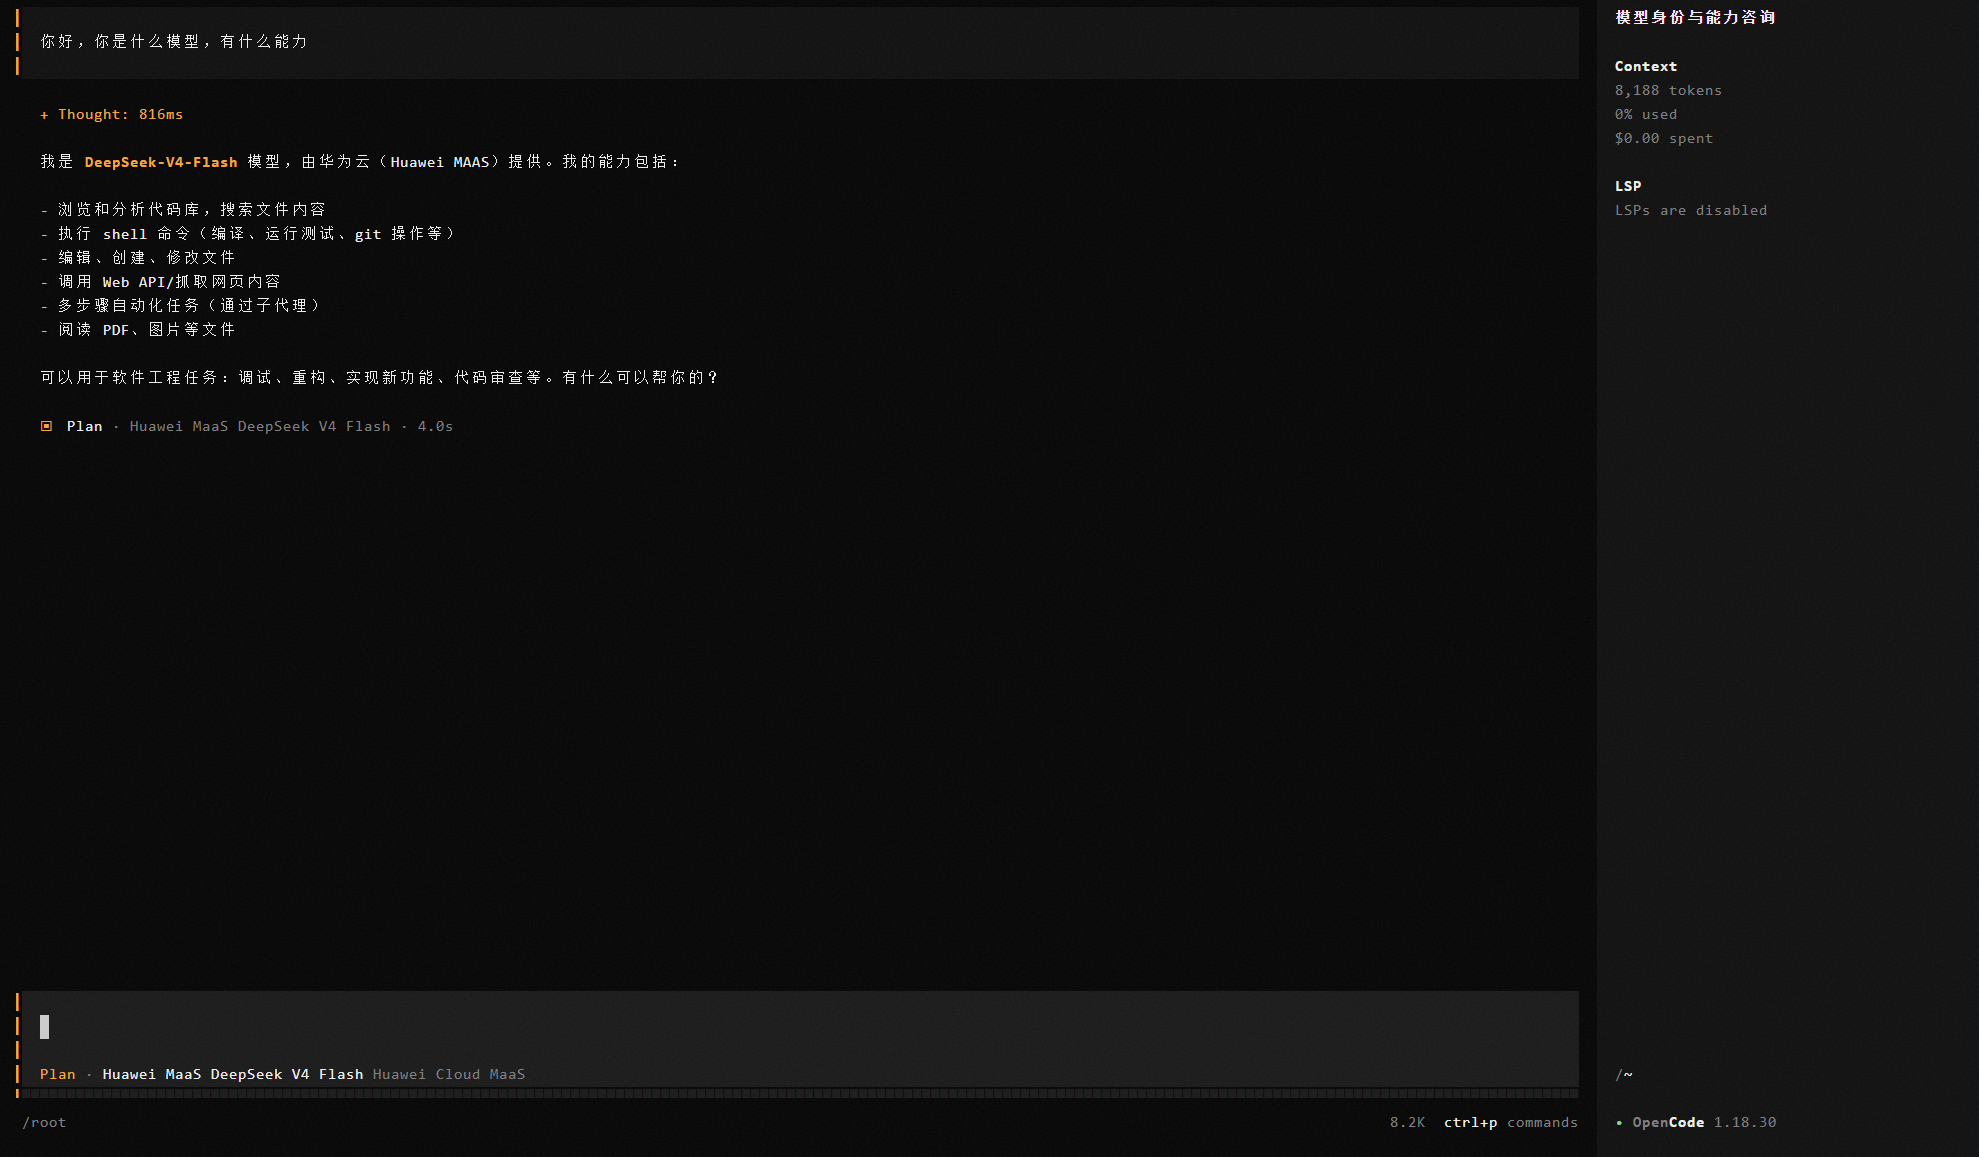
Task: Click the session title 模型身份与能力咨询
Action: pyautogui.click(x=1695, y=17)
